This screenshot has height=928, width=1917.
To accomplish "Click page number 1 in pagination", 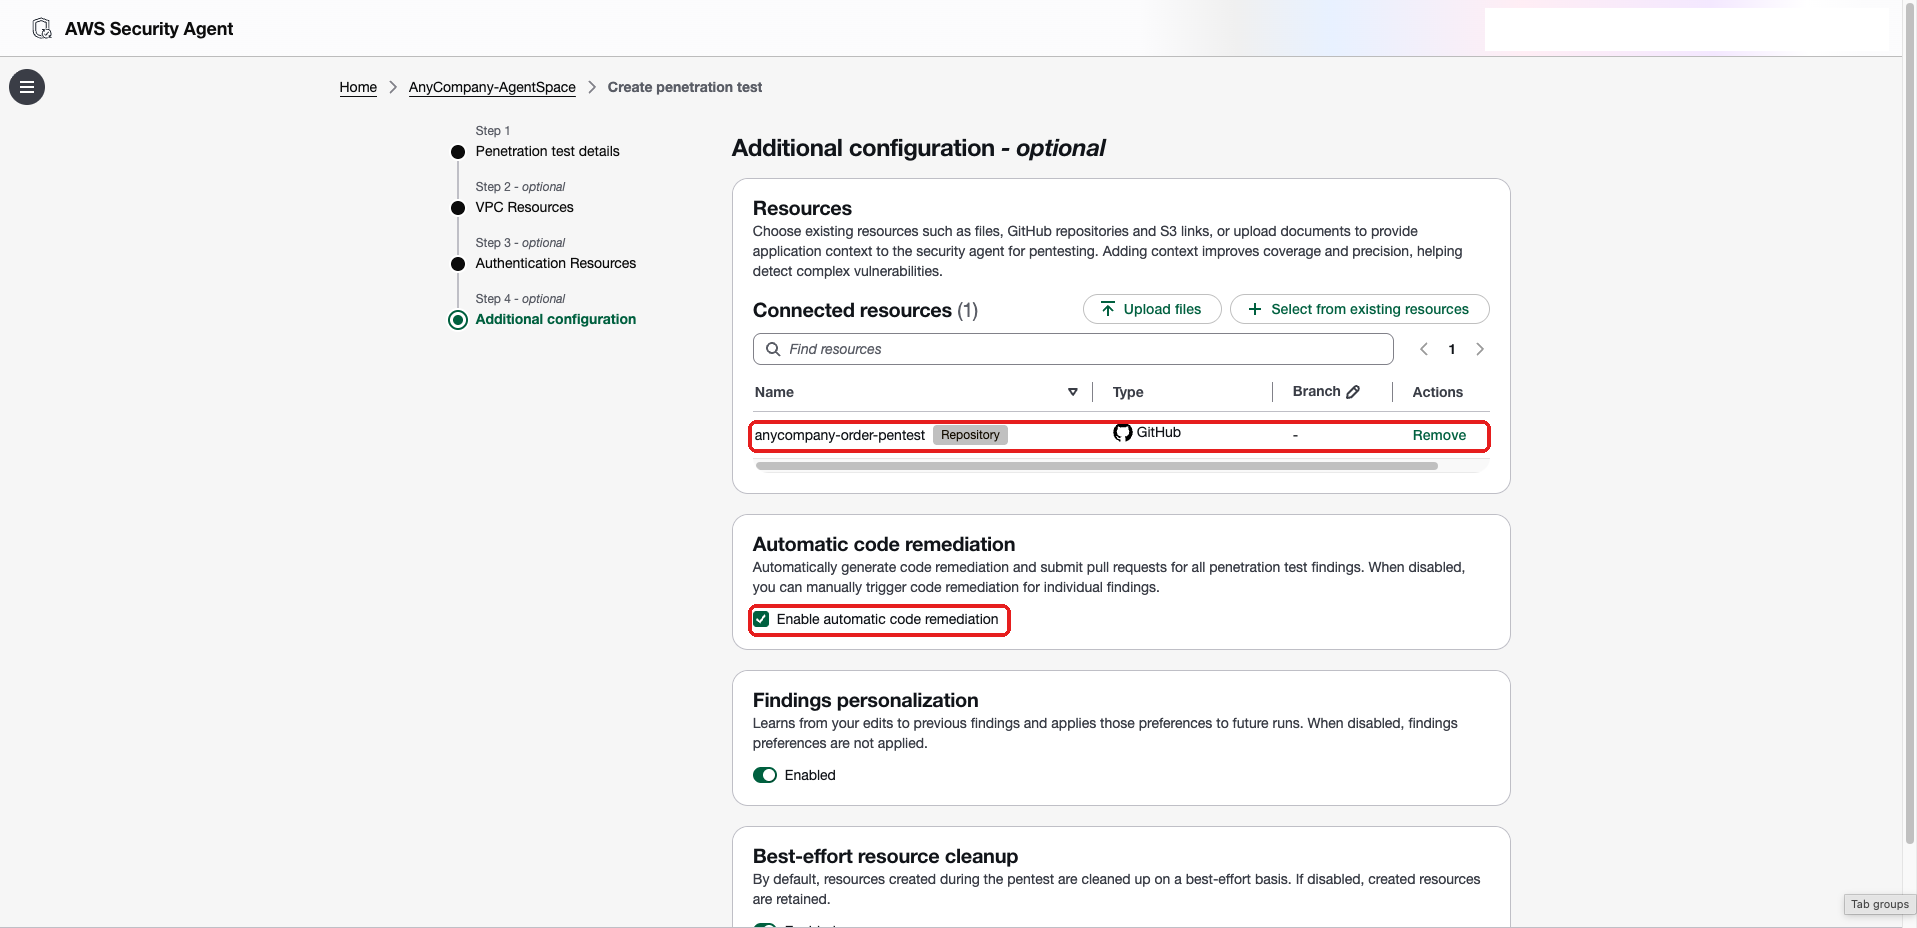I will pyautogui.click(x=1452, y=349).
